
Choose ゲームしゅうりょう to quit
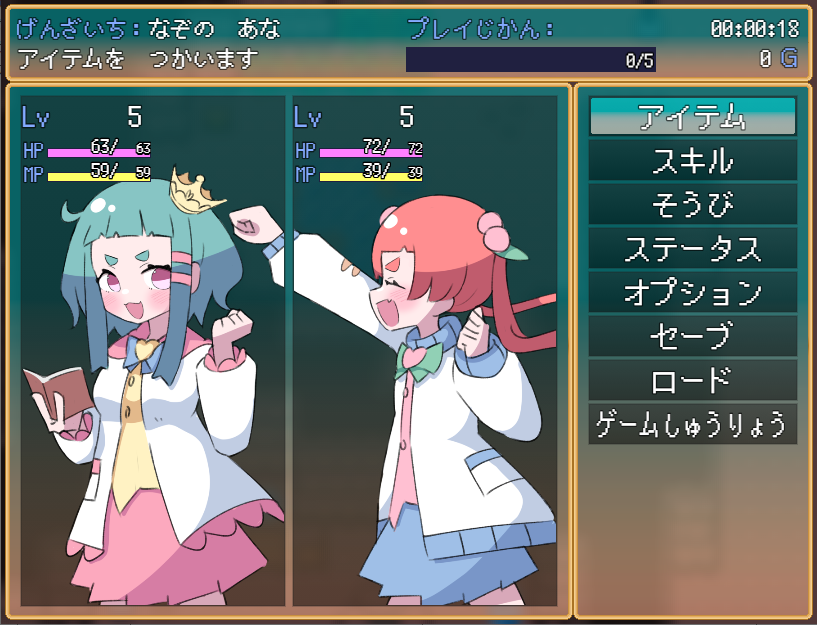[x=692, y=424]
